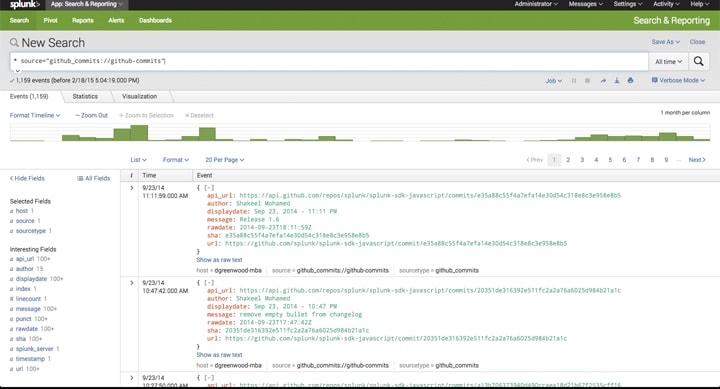720x389 pixels.
Task: Share the search job
Action: click(603, 80)
